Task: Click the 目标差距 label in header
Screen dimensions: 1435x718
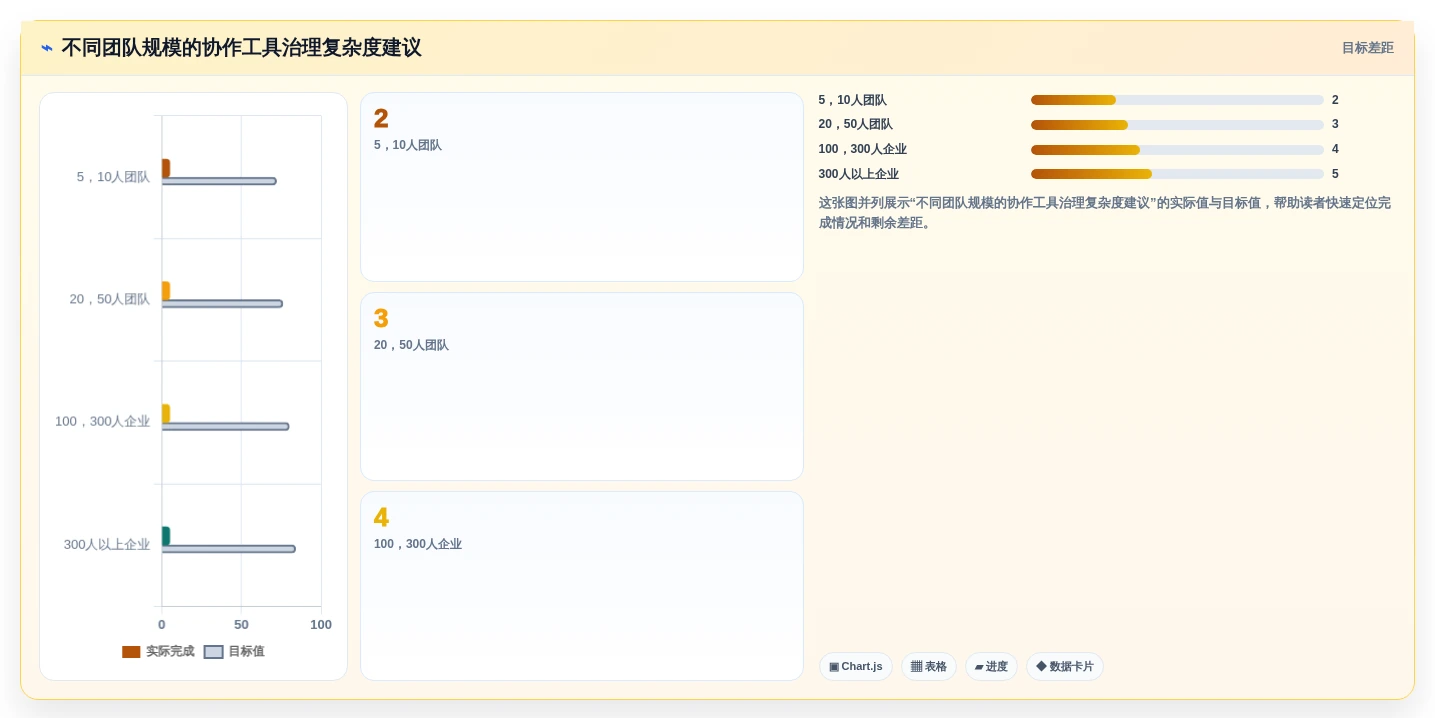Action: click(1367, 48)
